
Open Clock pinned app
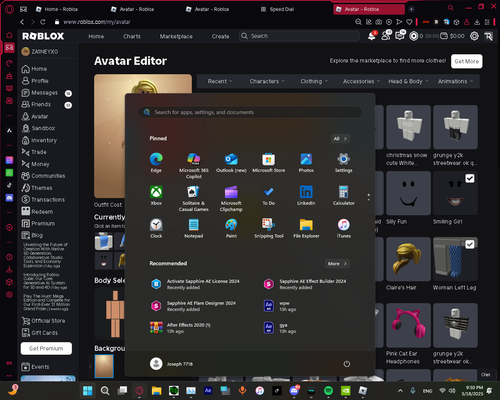[156, 228]
